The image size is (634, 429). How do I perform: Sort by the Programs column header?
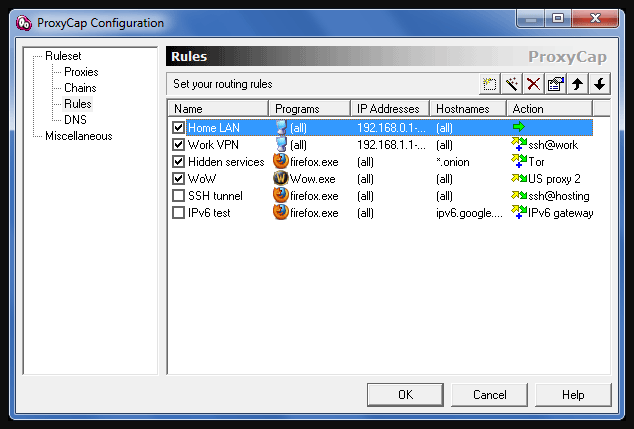click(309, 109)
